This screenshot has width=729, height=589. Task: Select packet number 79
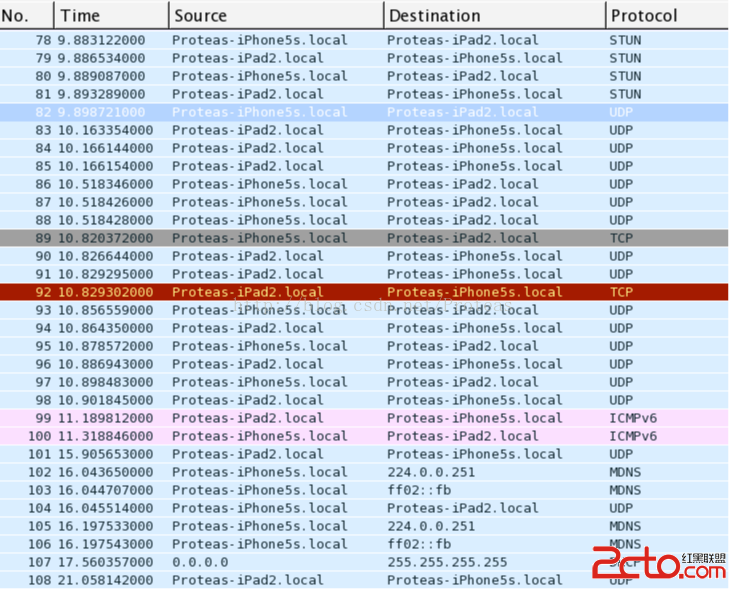tap(364, 58)
